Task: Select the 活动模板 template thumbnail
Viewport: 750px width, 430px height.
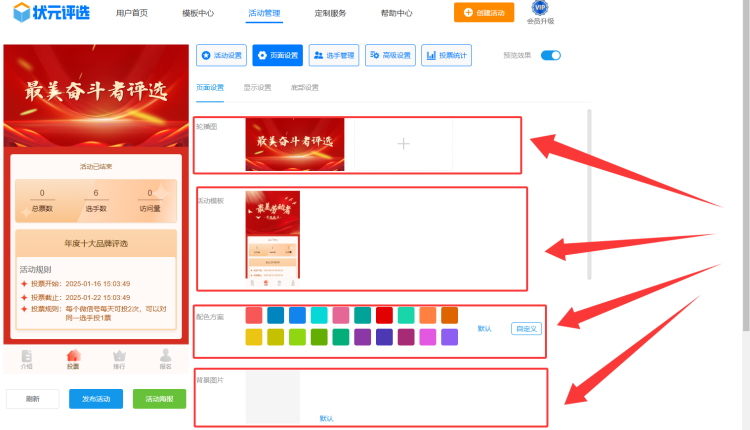Action: pos(273,238)
